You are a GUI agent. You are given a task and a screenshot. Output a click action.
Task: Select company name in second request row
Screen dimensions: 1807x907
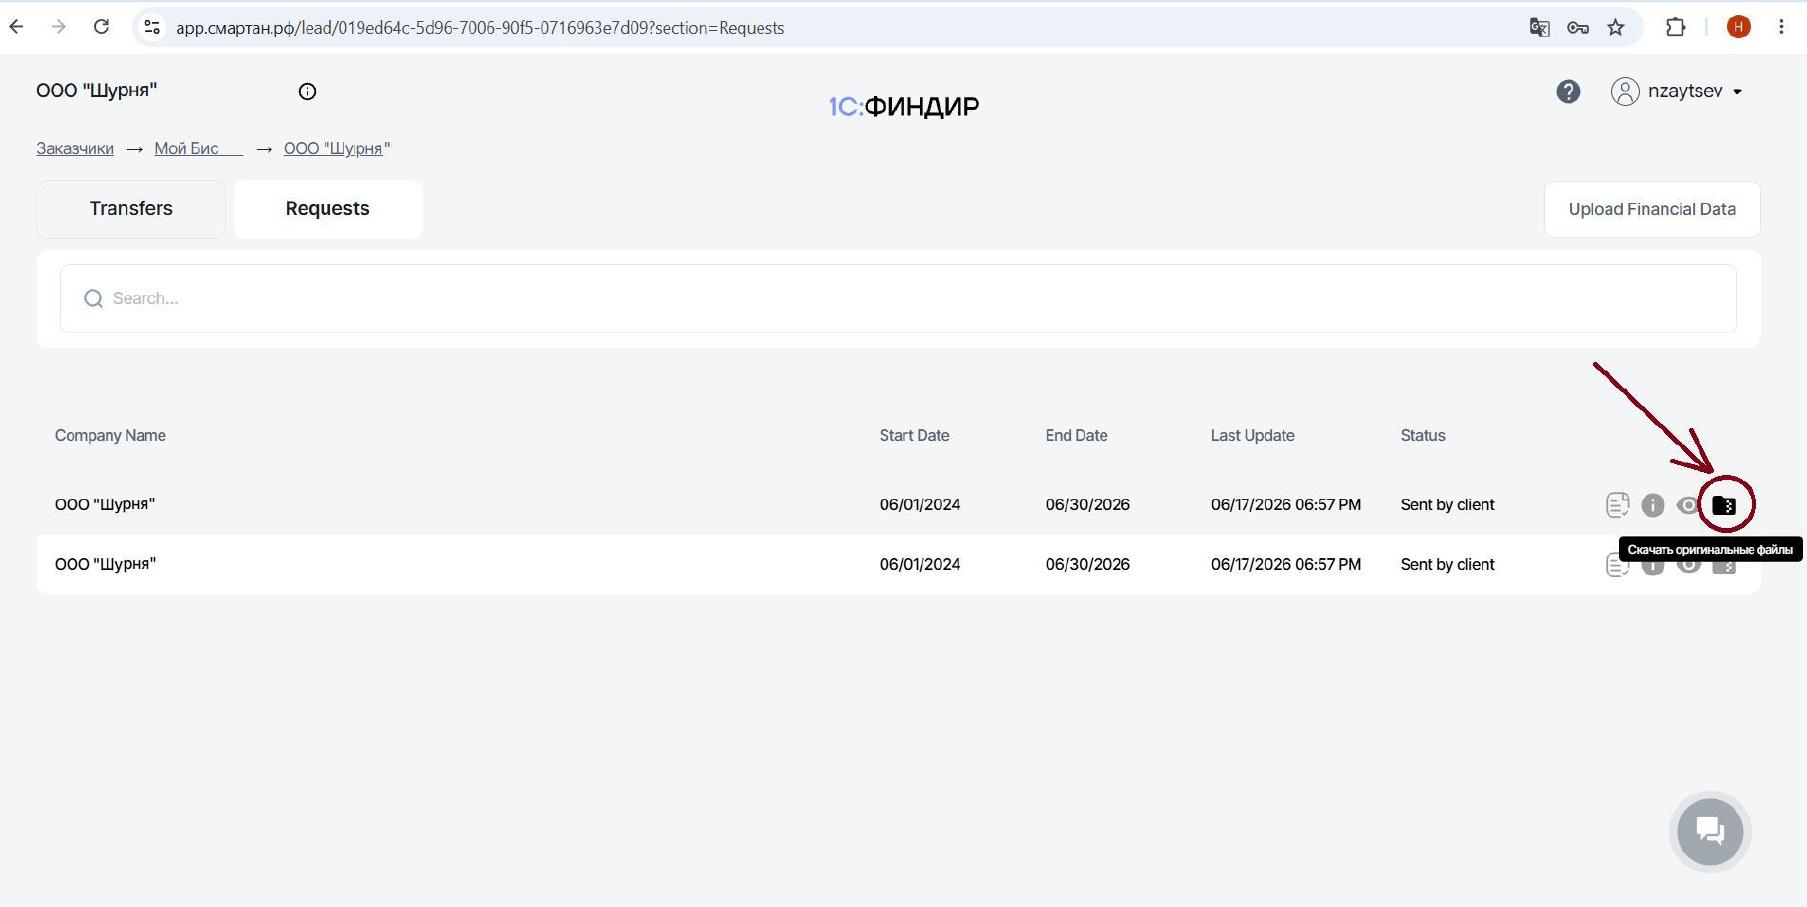coord(105,564)
